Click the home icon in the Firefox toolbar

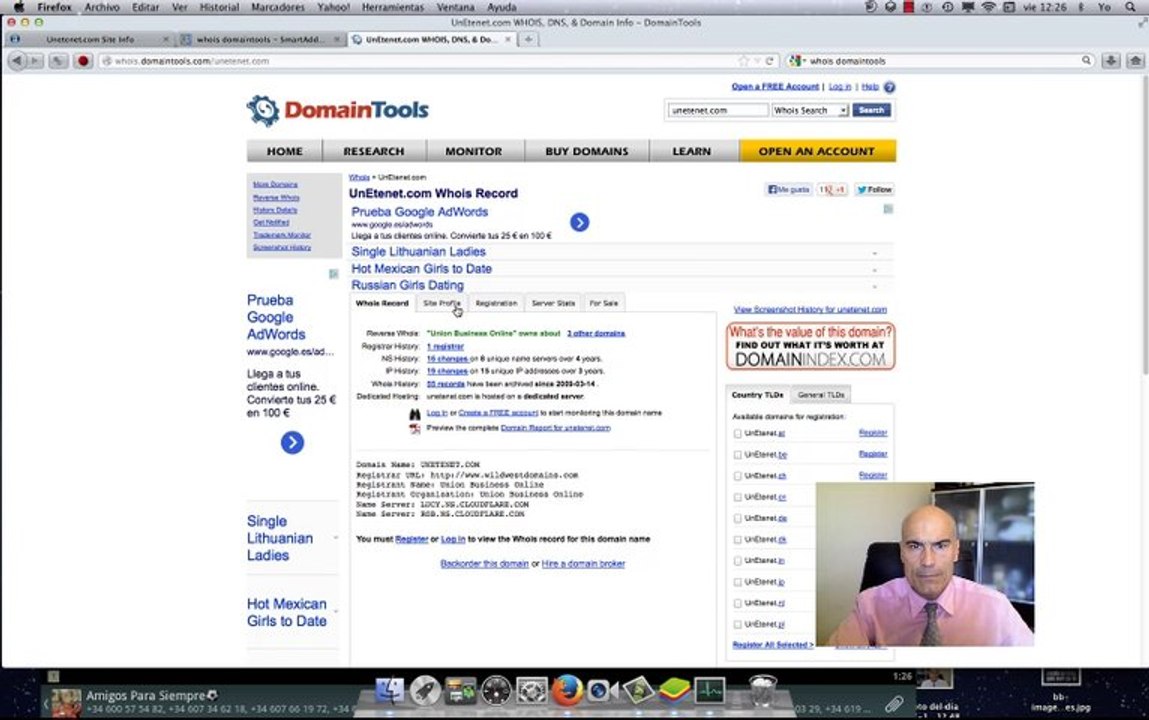pyautogui.click(x=1135, y=61)
